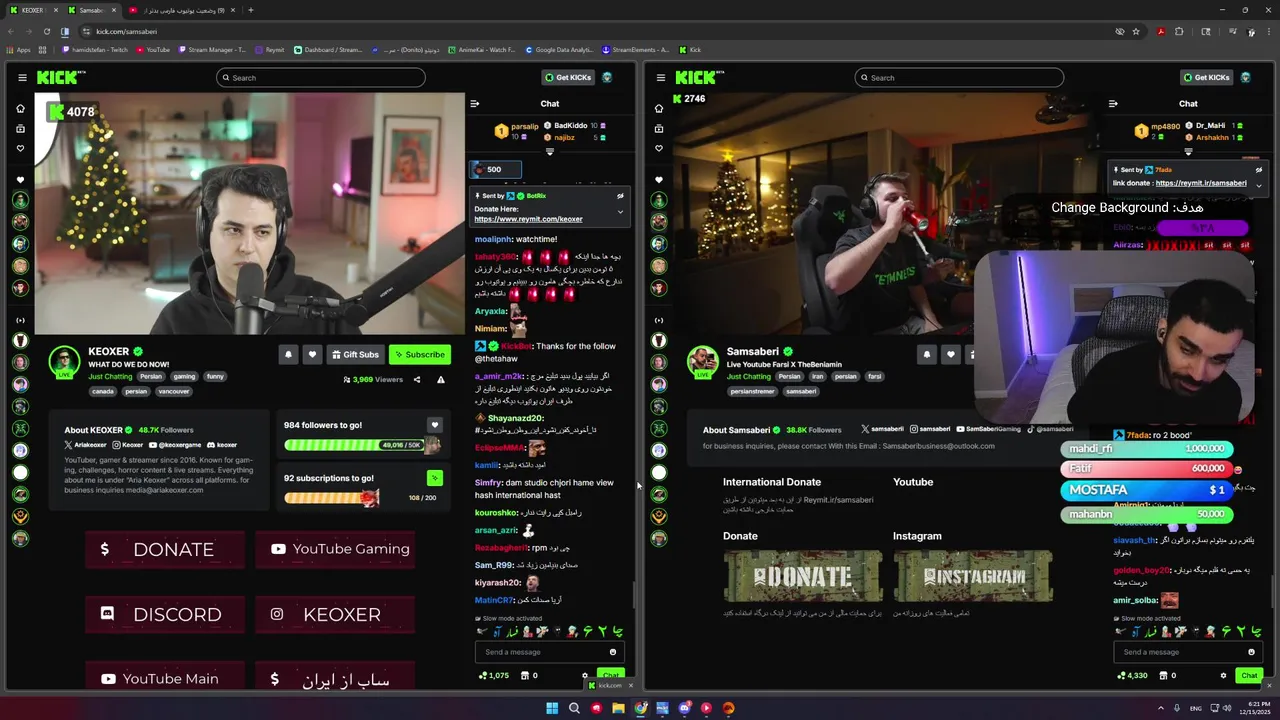
Task: Share the KEOXER stream
Action: click(x=419, y=380)
